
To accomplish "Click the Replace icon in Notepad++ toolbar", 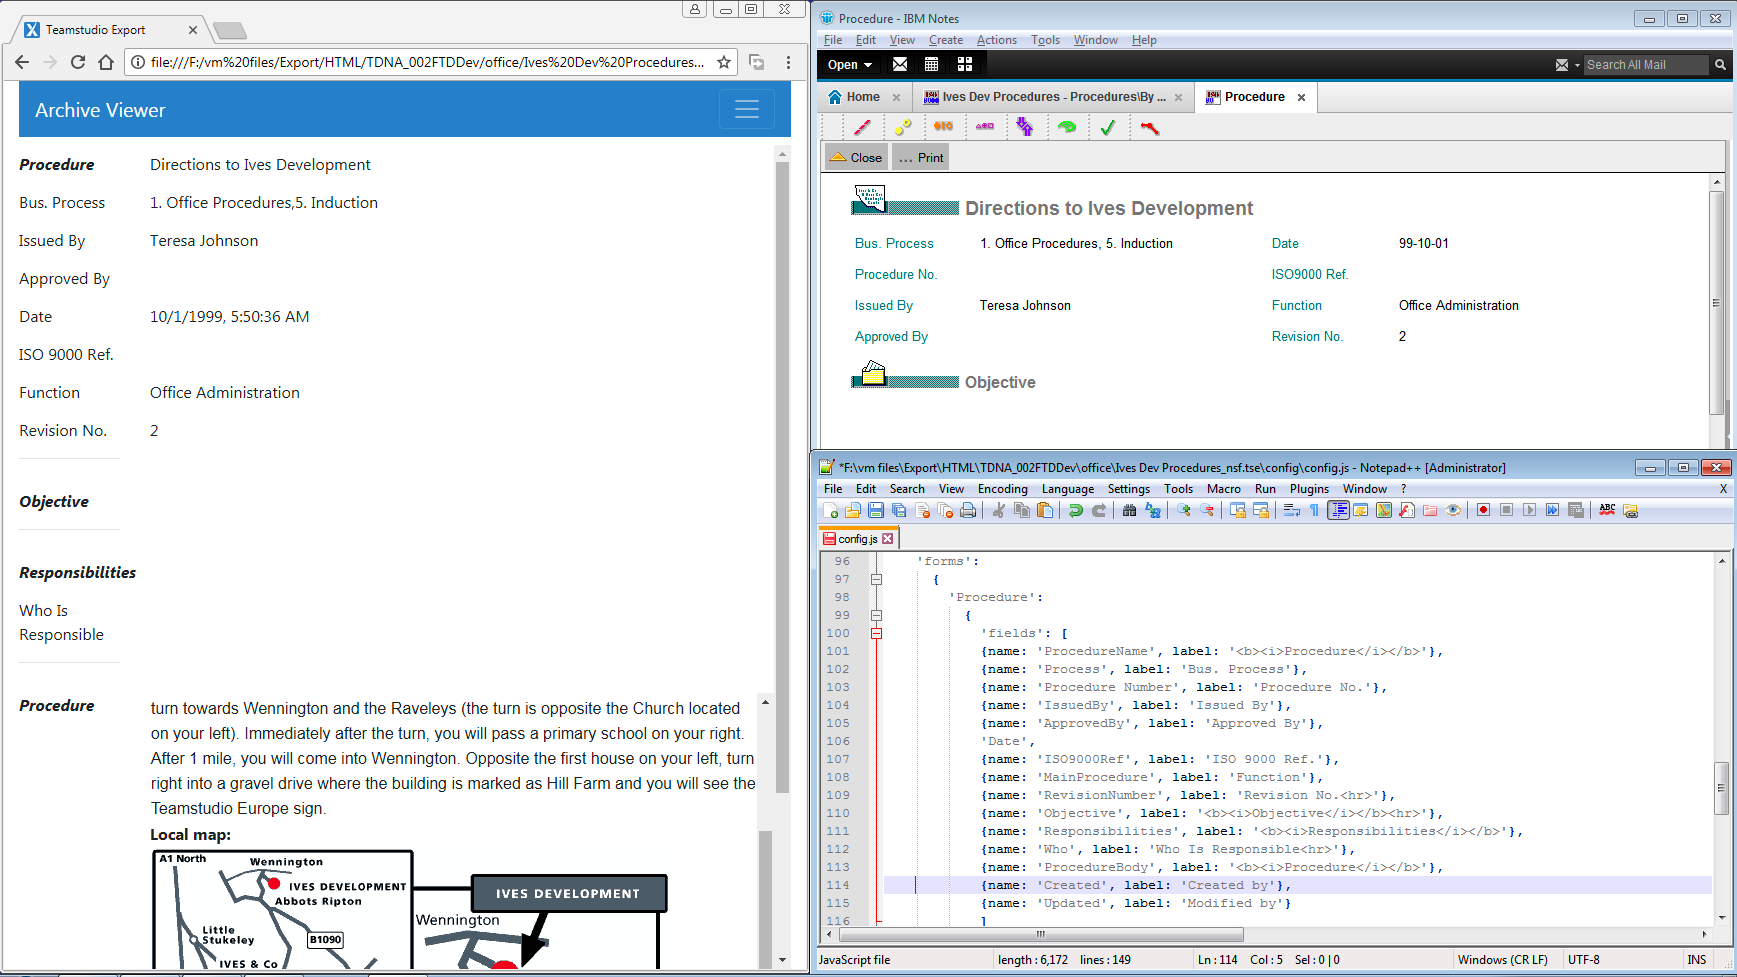I will coord(1153,510).
